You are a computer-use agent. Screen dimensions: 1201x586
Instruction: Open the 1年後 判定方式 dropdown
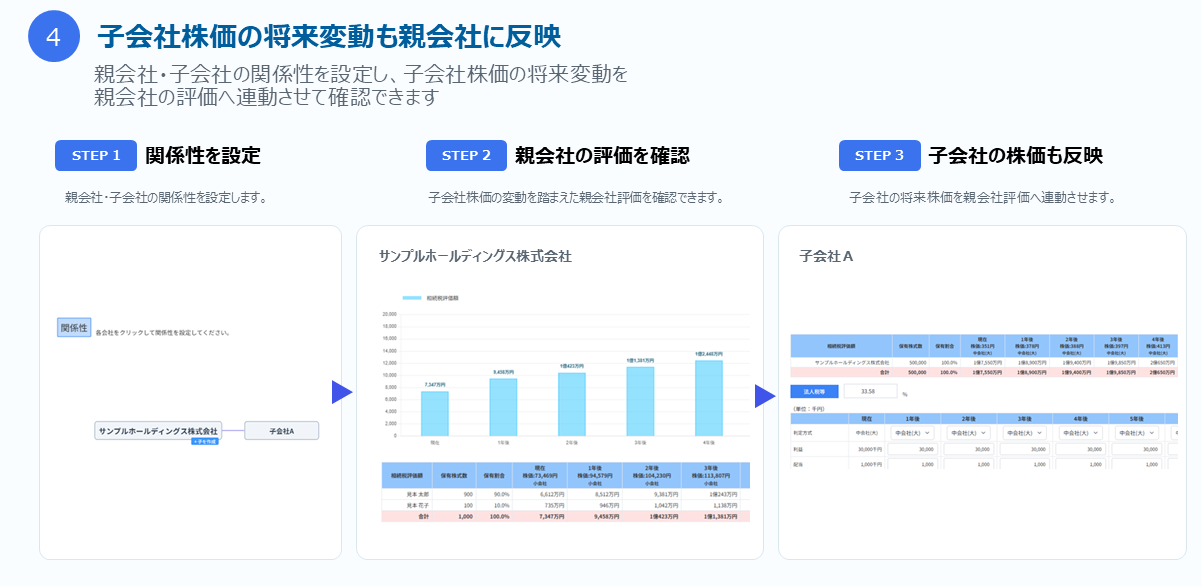tap(911, 433)
